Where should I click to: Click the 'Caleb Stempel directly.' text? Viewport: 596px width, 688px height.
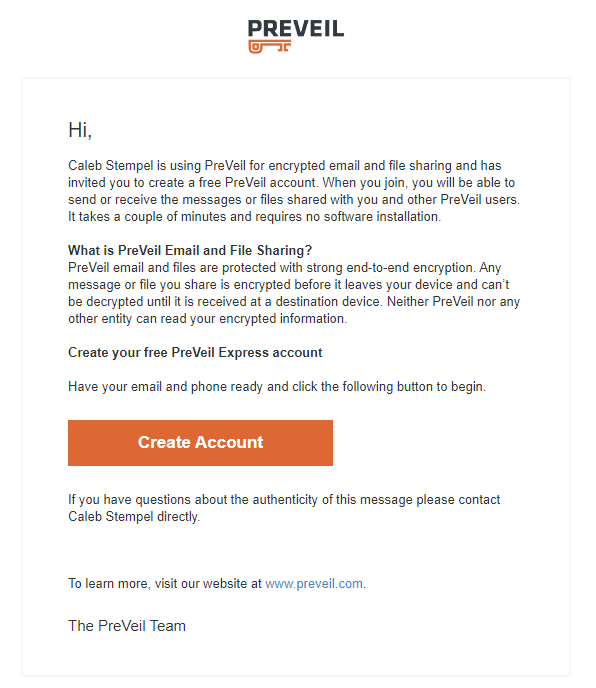point(134,516)
